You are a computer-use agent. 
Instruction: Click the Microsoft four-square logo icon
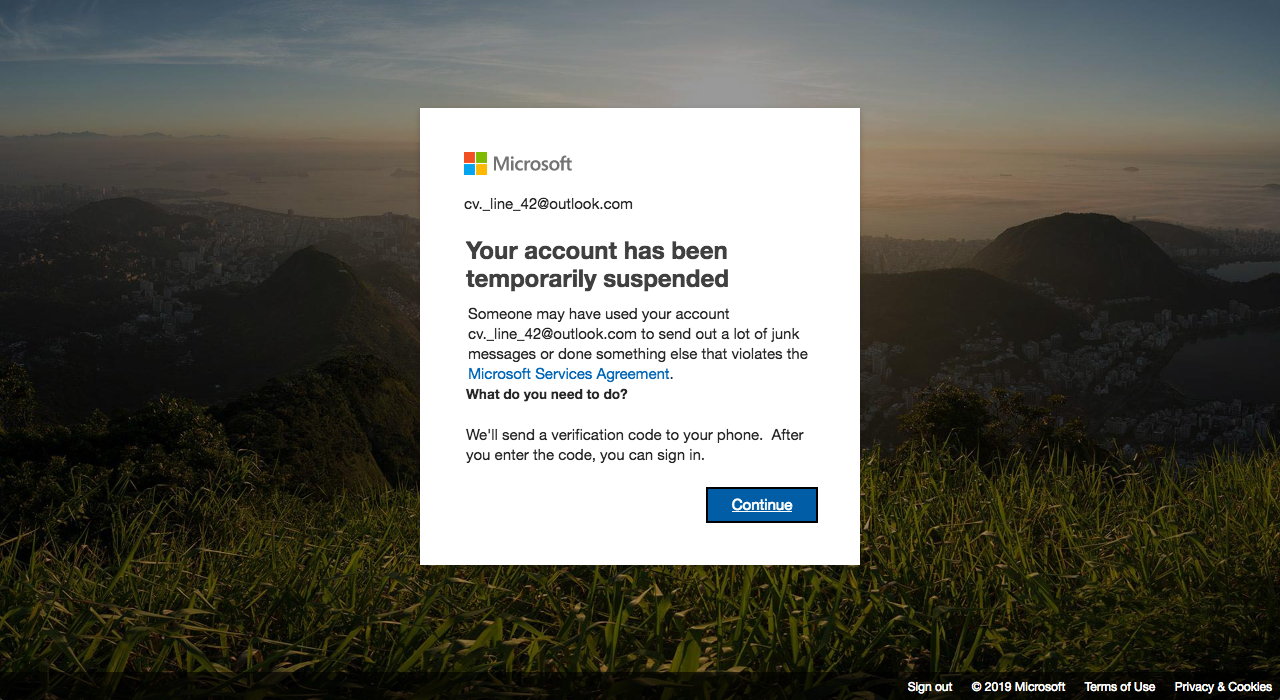(476, 163)
